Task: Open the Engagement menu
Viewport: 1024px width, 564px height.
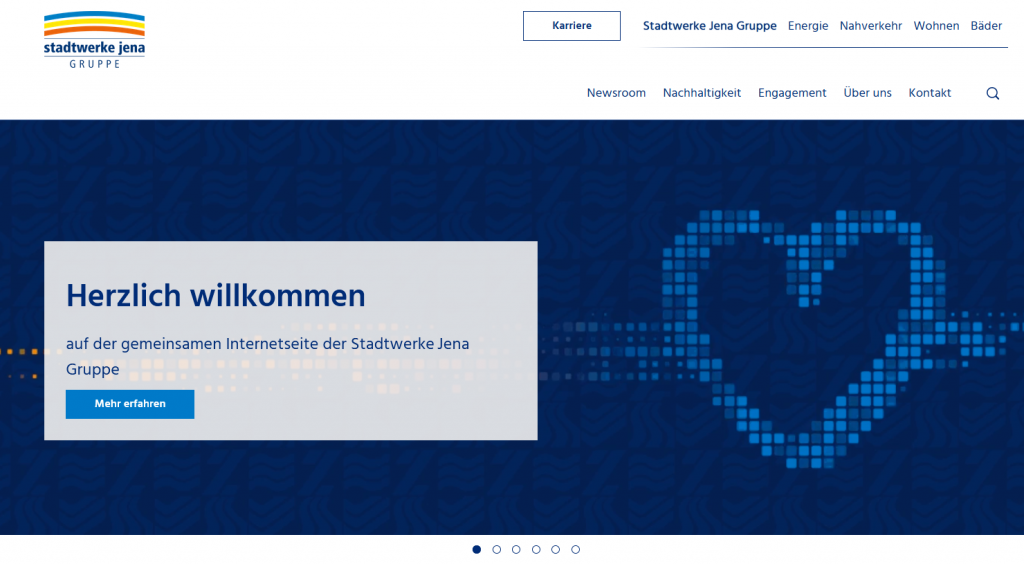Action: pyautogui.click(x=792, y=93)
